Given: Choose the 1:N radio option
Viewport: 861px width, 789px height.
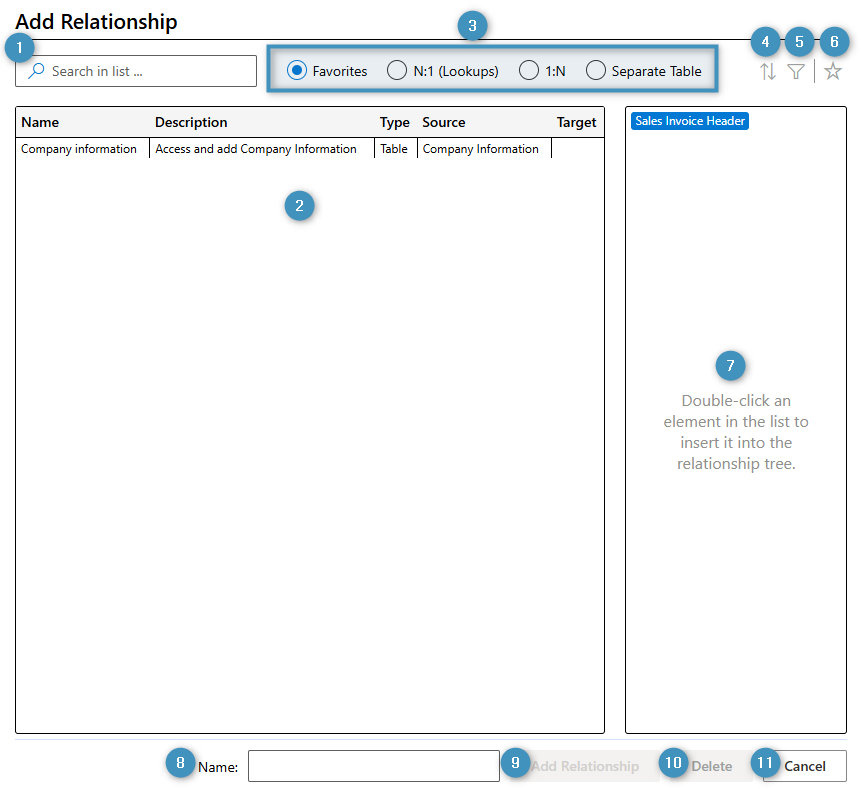Looking at the screenshot, I should click(x=529, y=70).
